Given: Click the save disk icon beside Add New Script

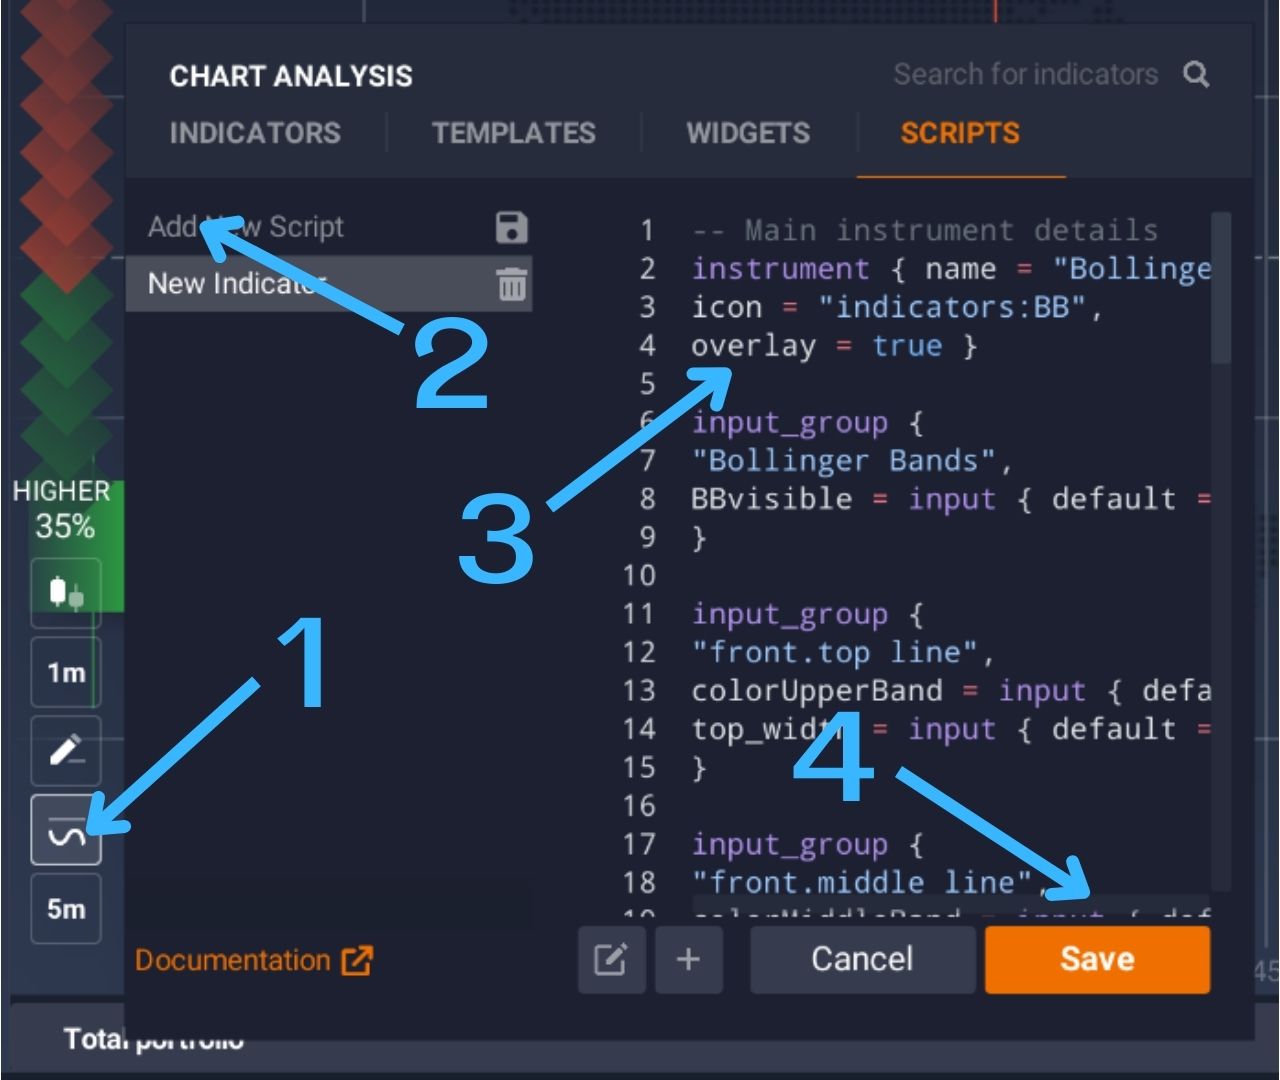Looking at the screenshot, I should (x=511, y=227).
